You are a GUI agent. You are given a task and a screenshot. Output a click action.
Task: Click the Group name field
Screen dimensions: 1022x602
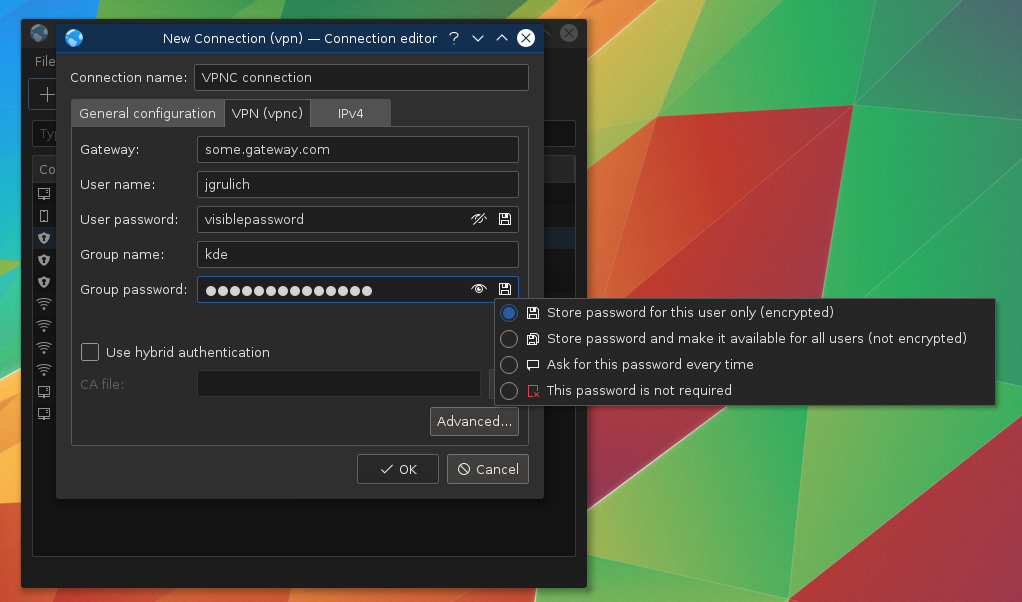[x=357, y=255]
